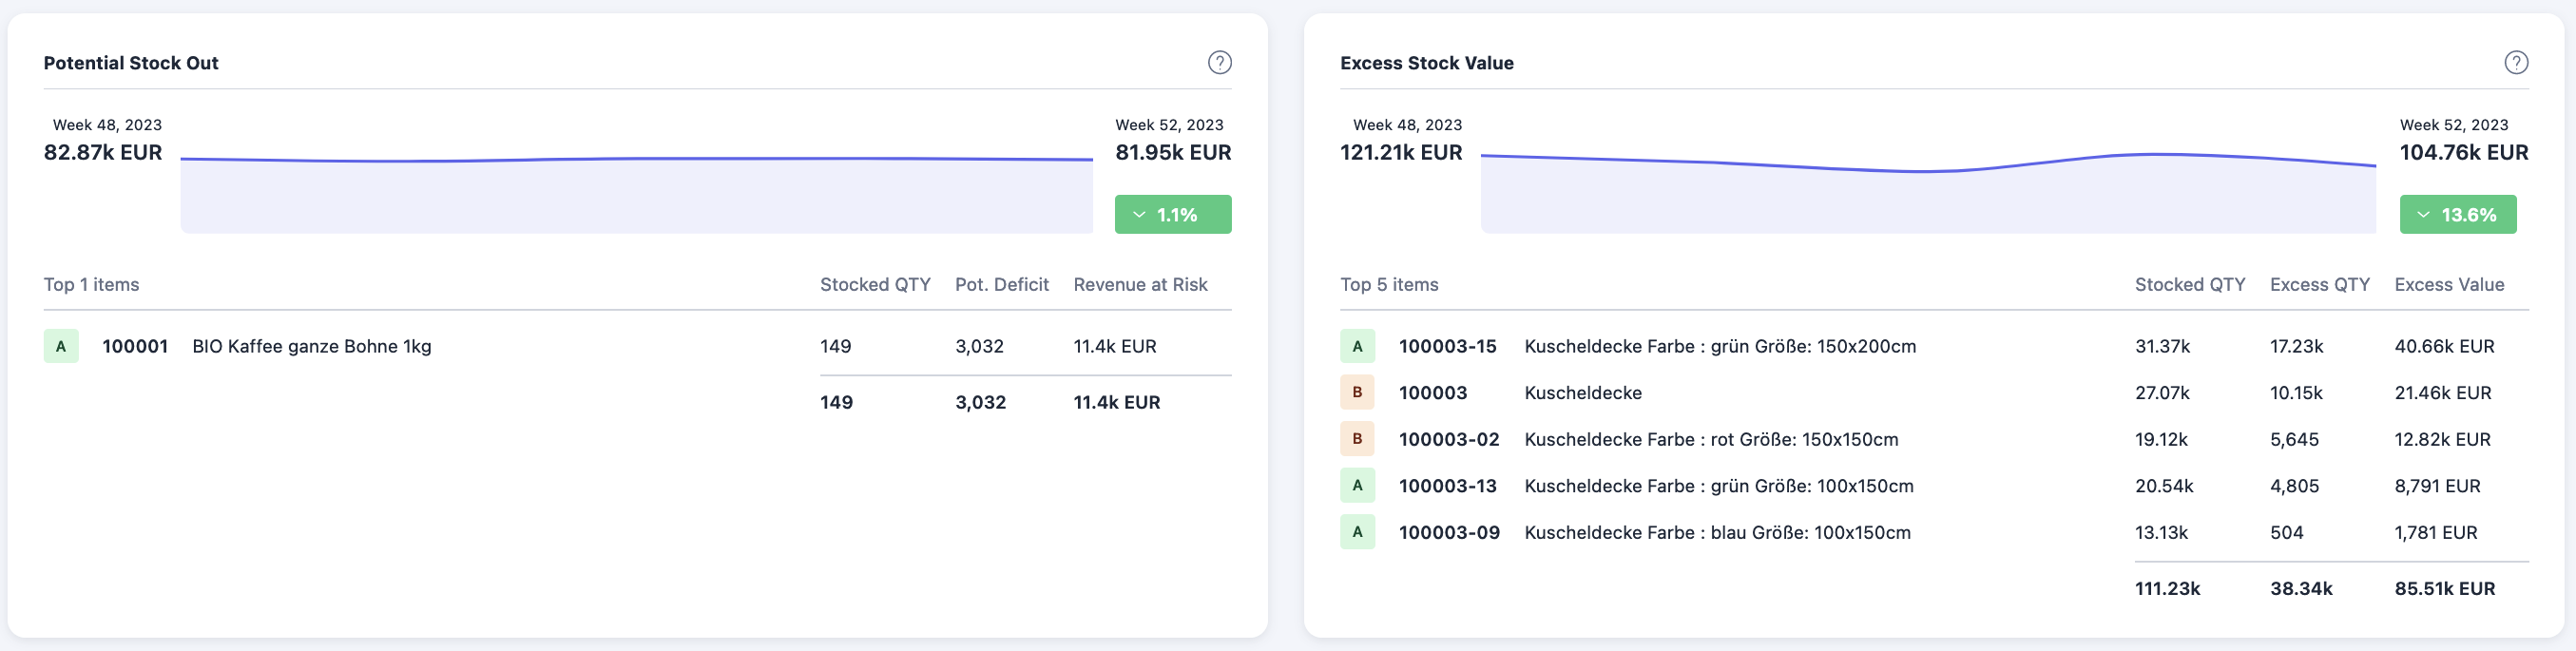This screenshot has width=2576, height=651.
Task: Click the 1.1% decrease indicator
Action: click(x=1172, y=215)
